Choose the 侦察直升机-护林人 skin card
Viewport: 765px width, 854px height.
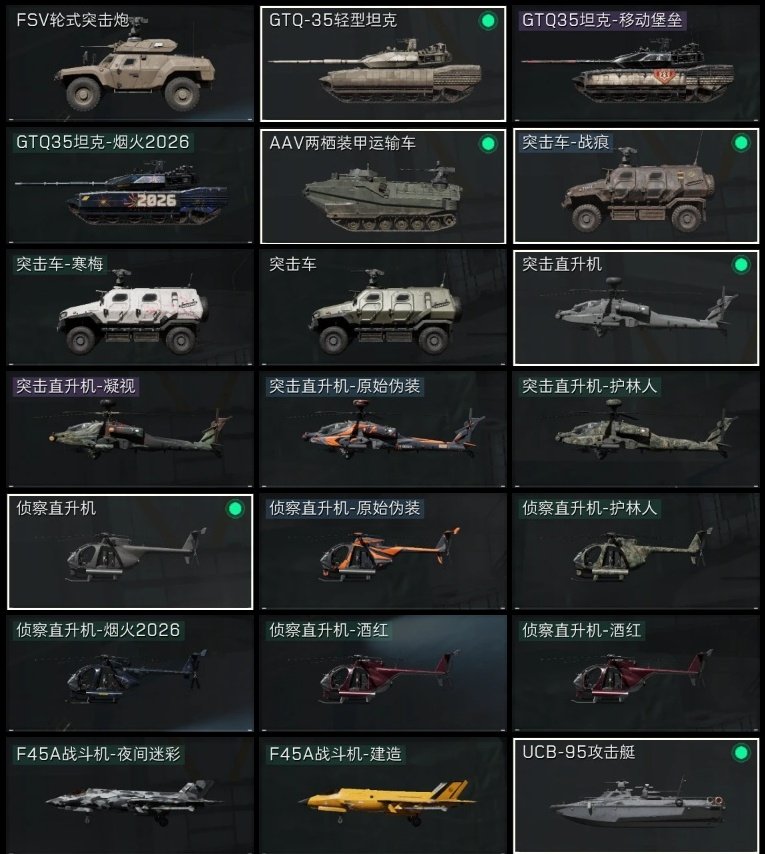point(636,551)
